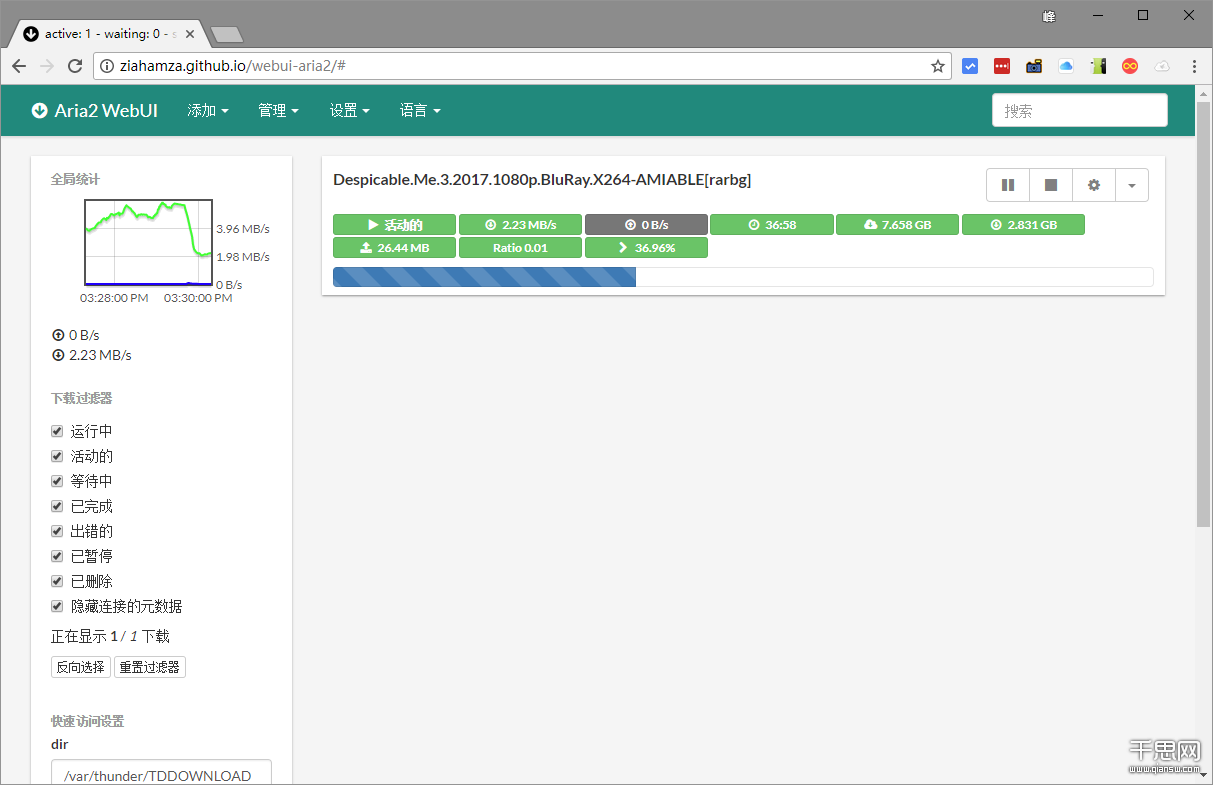This screenshot has height=785, width=1213.
Task: Click the 36.96% progress badge
Action: [x=646, y=247]
